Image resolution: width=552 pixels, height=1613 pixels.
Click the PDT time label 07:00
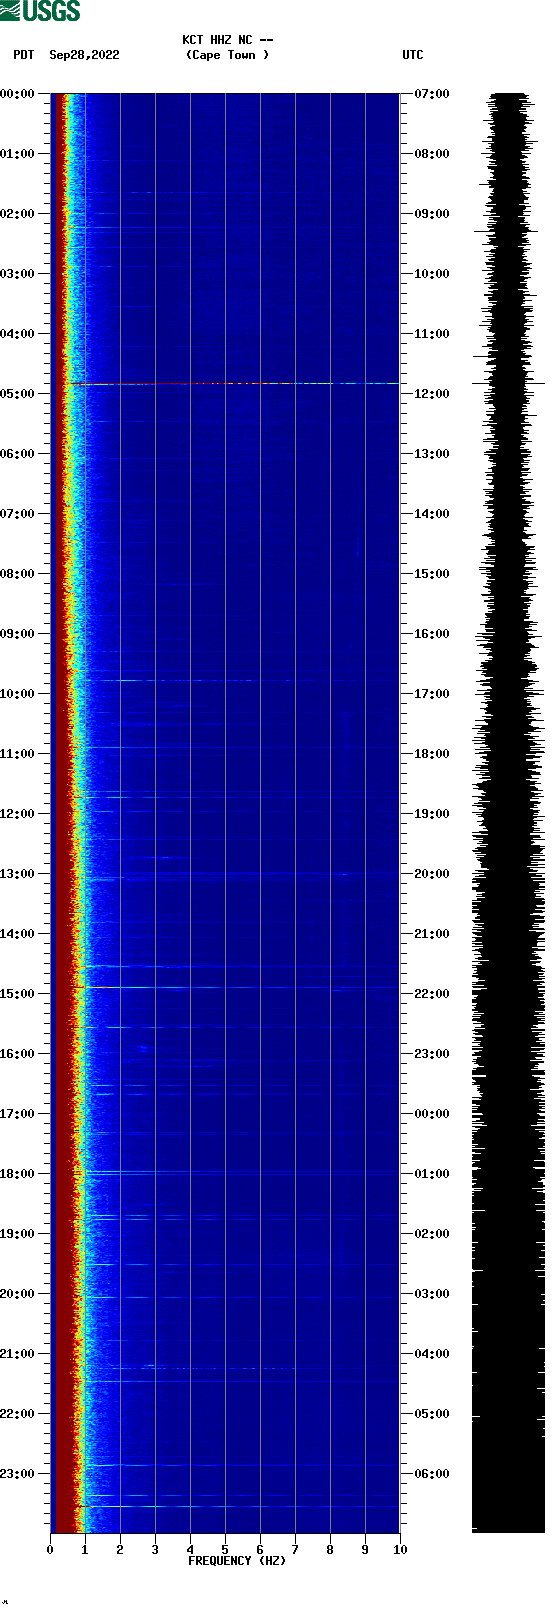(17, 514)
